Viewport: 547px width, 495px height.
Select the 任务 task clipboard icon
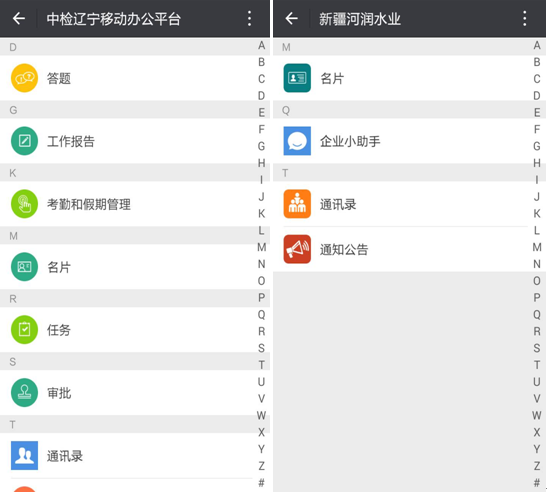click(x=24, y=330)
